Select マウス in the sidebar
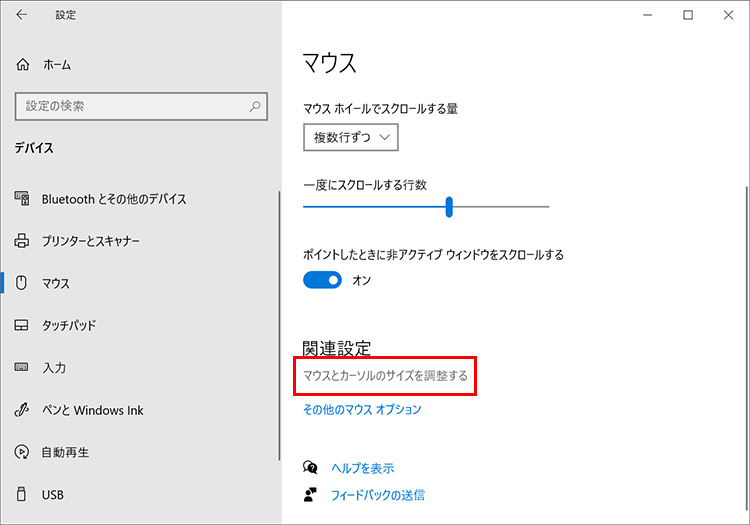 pyautogui.click(x=56, y=284)
